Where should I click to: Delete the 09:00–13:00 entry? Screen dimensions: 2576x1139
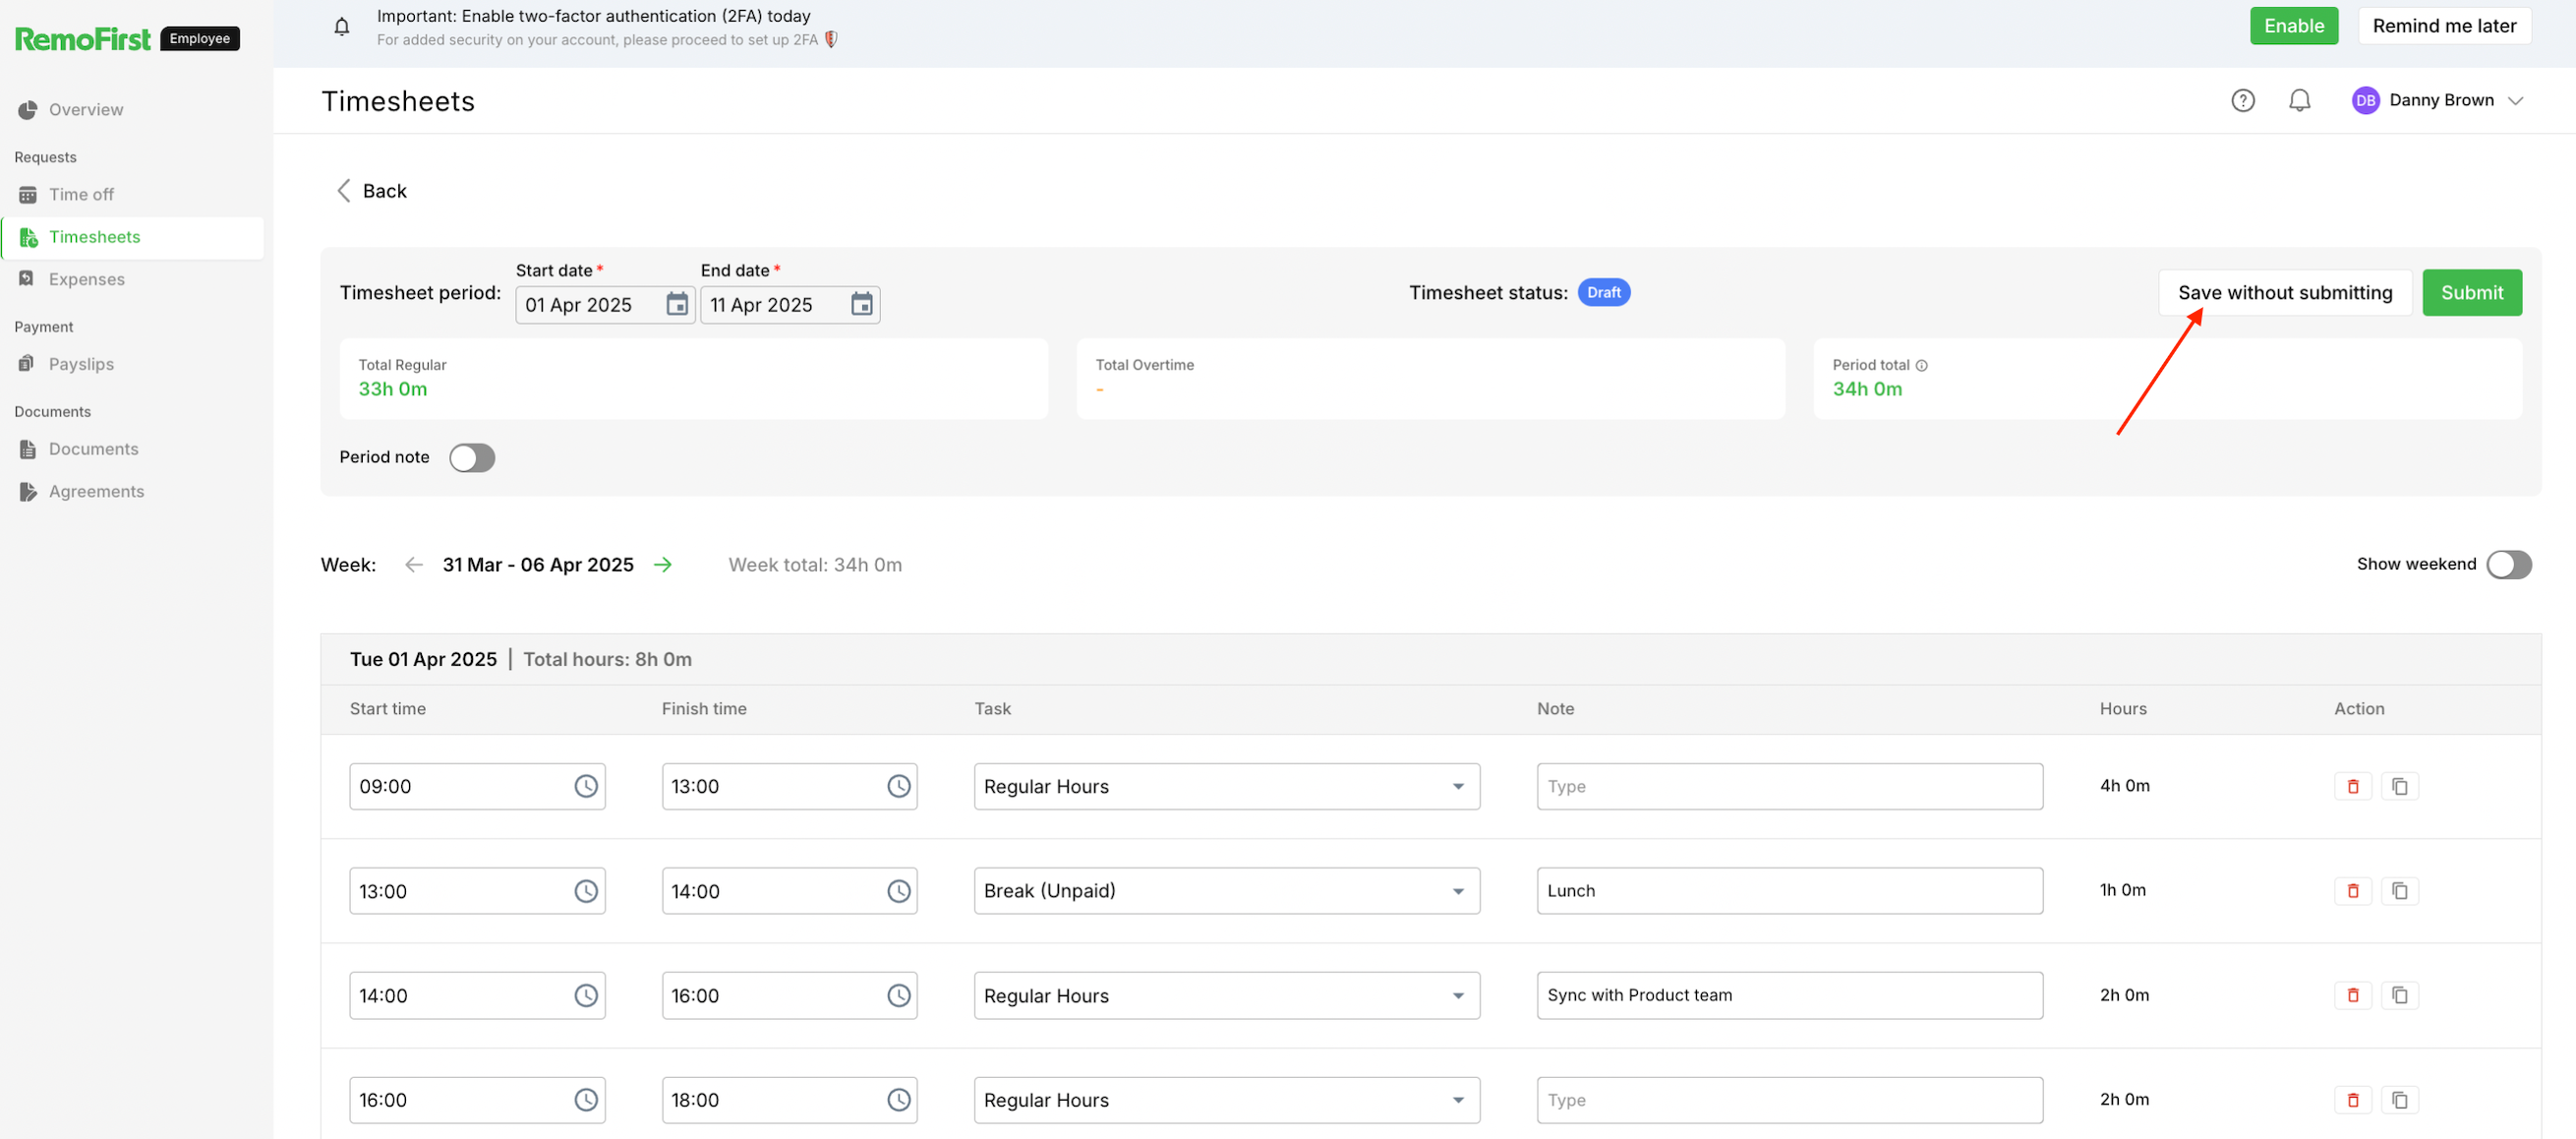coord(2352,787)
